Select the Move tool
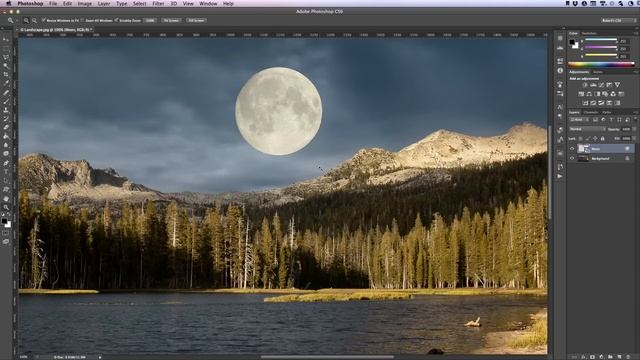Screen dimensions: 640x360 (6, 39)
